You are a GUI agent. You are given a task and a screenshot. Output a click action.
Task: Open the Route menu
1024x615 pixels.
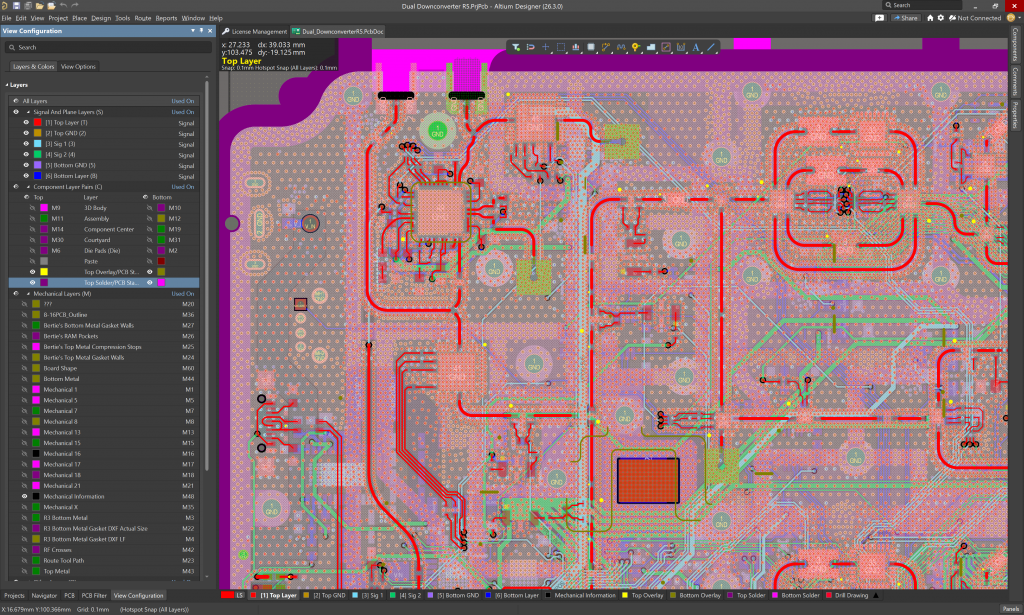(143, 18)
